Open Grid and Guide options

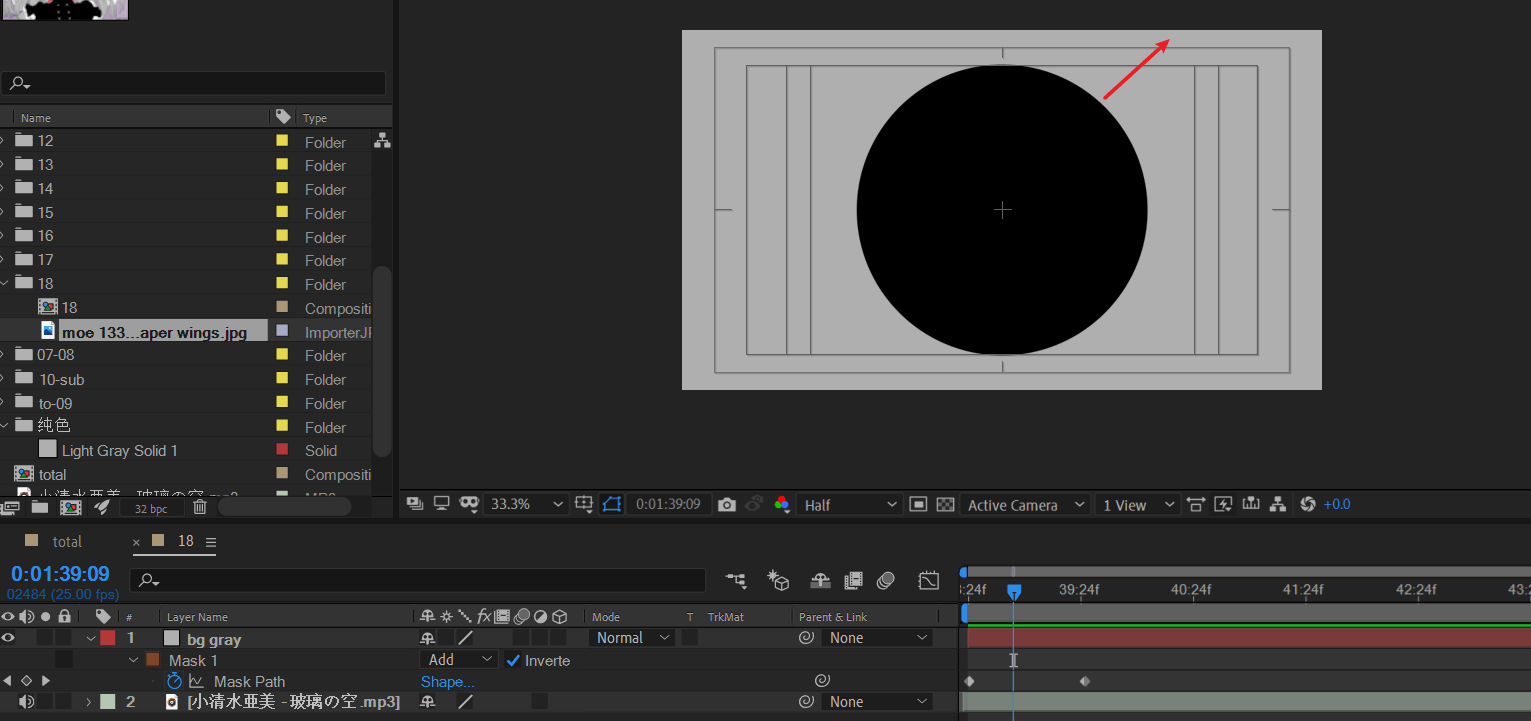pos(585,504)
